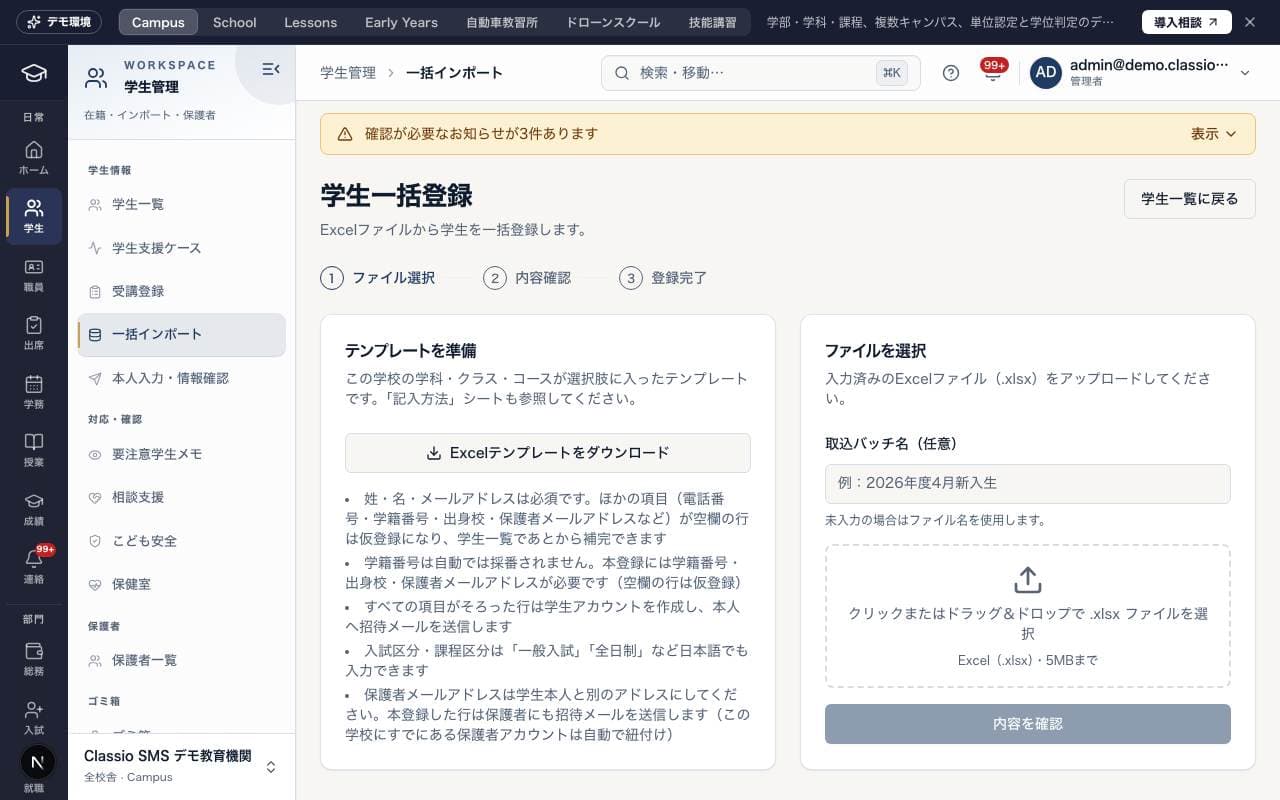Switch to the 自動車教習所 tab
The image size is (1280, 800).
(502, 22)
